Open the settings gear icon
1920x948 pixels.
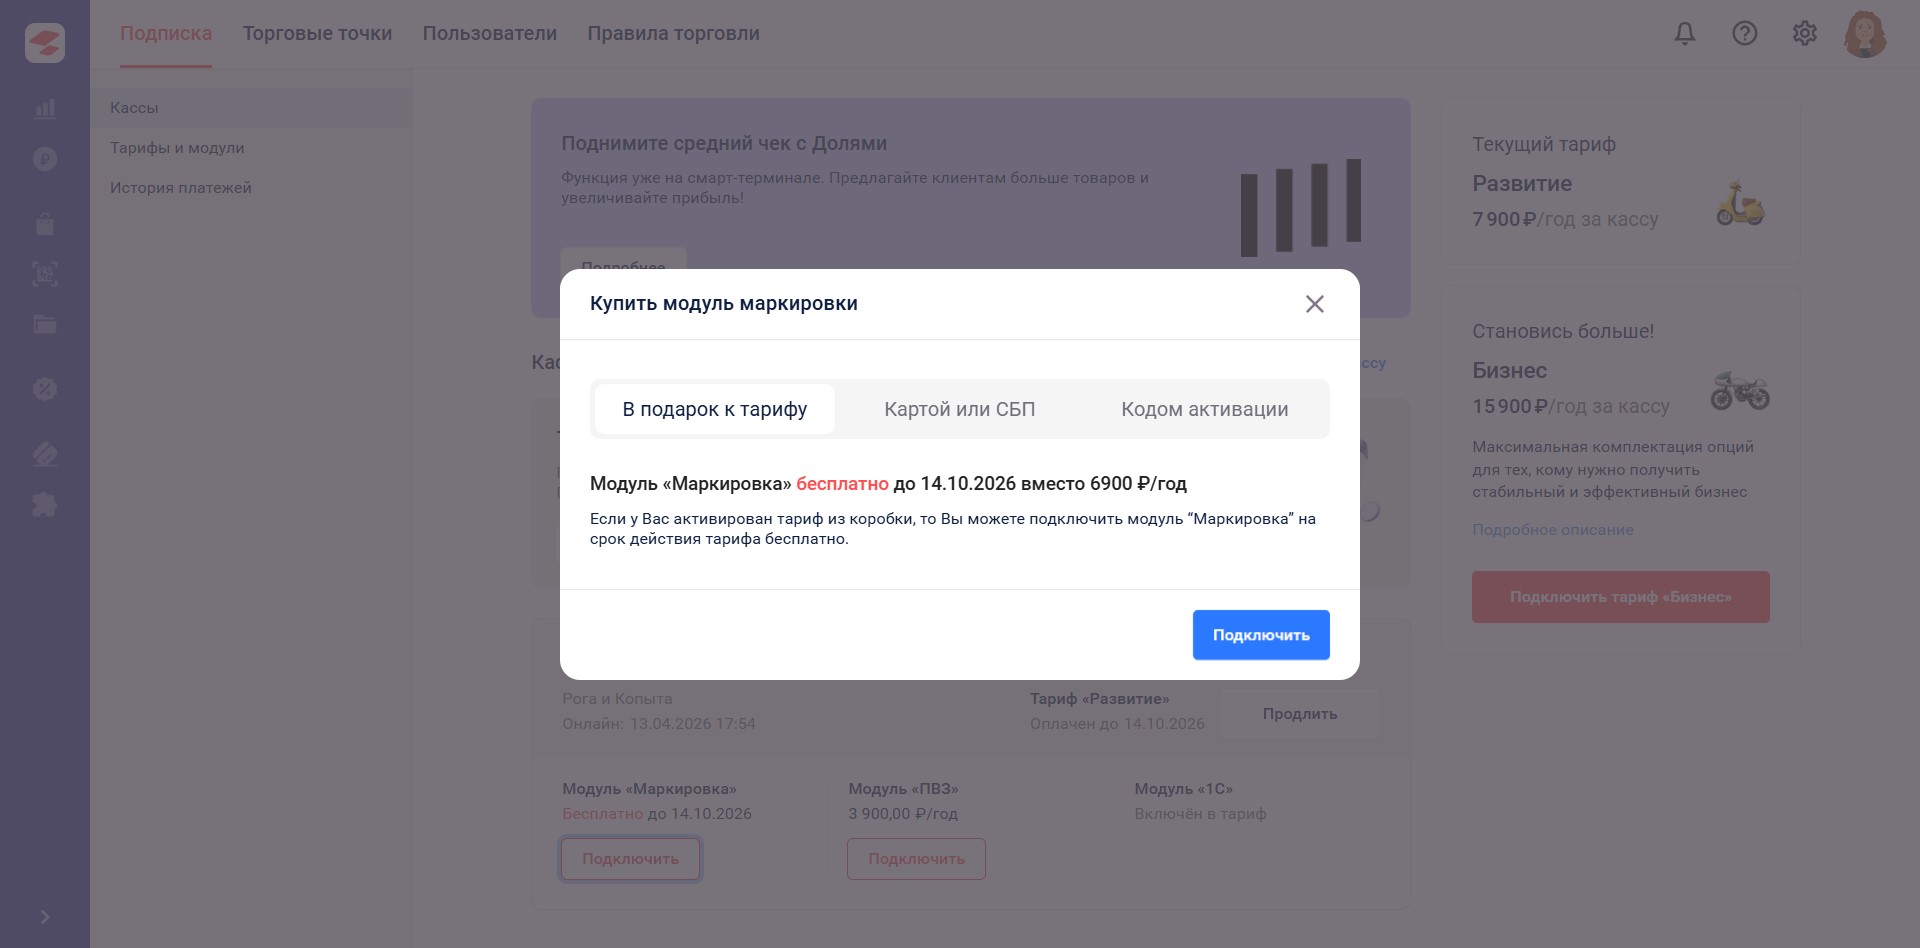1805,34
